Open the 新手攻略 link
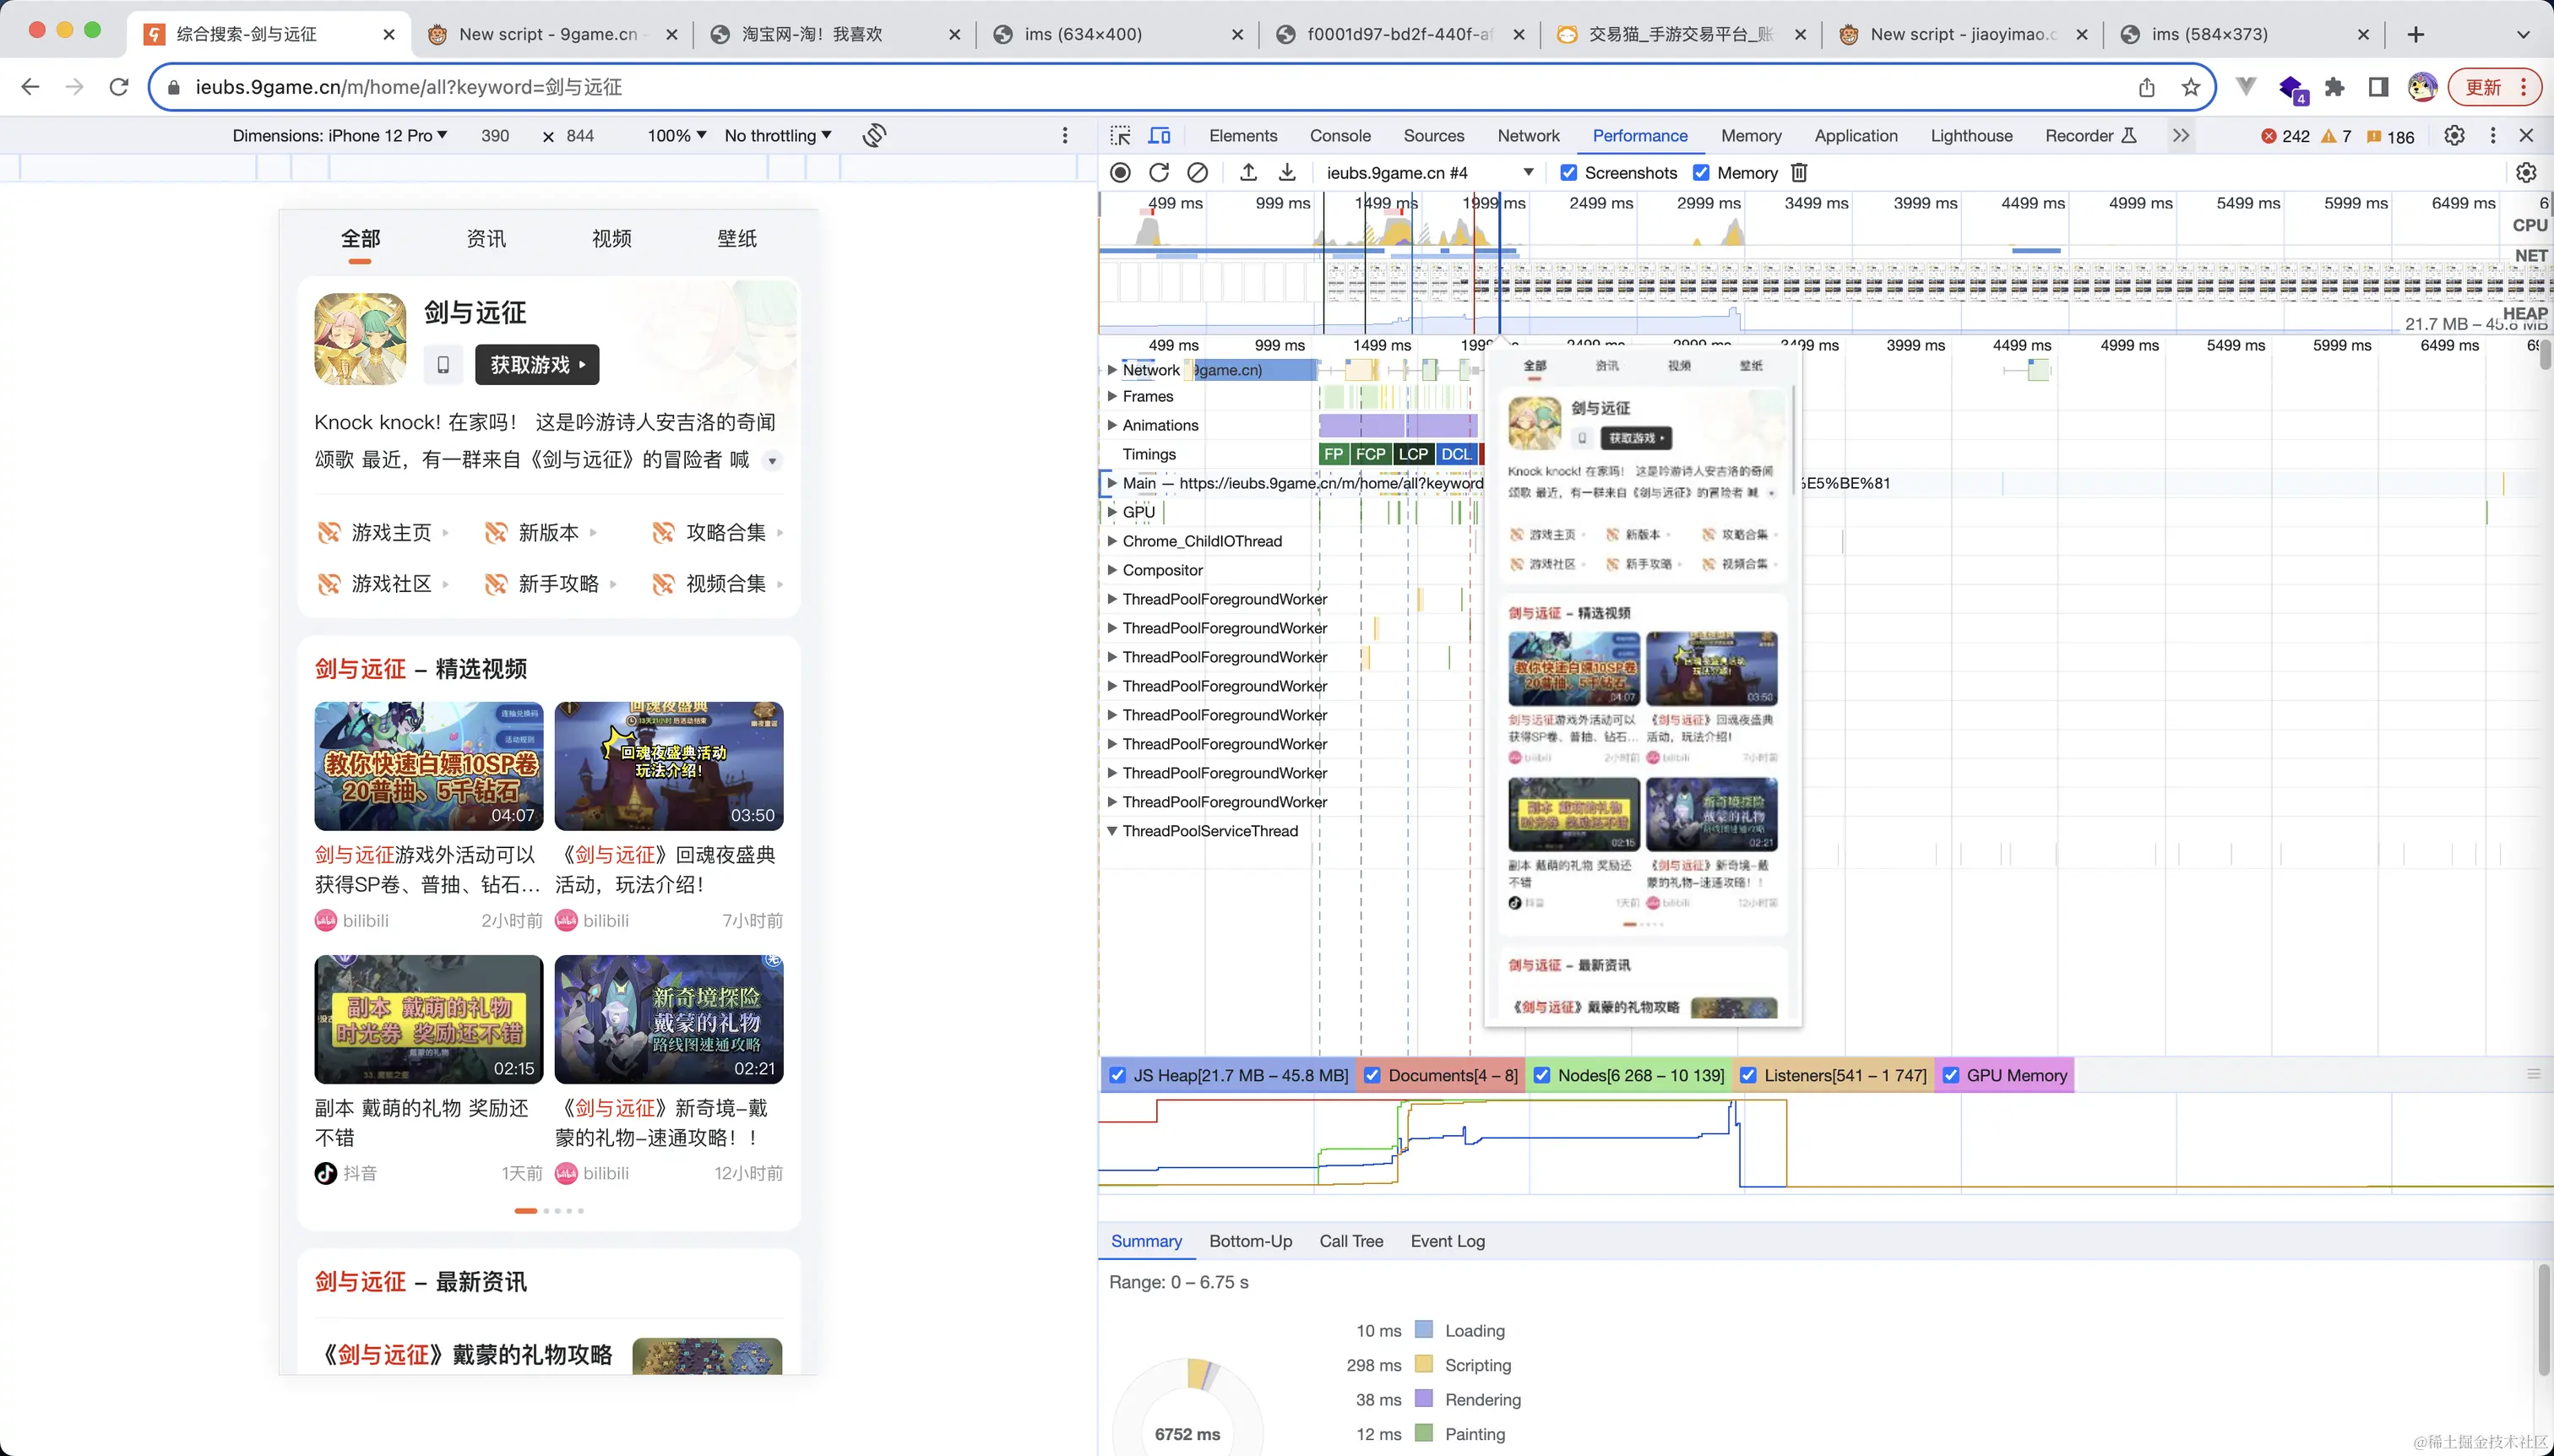This screenshot has width=2554, height=1456. click(x=558, y=584)
